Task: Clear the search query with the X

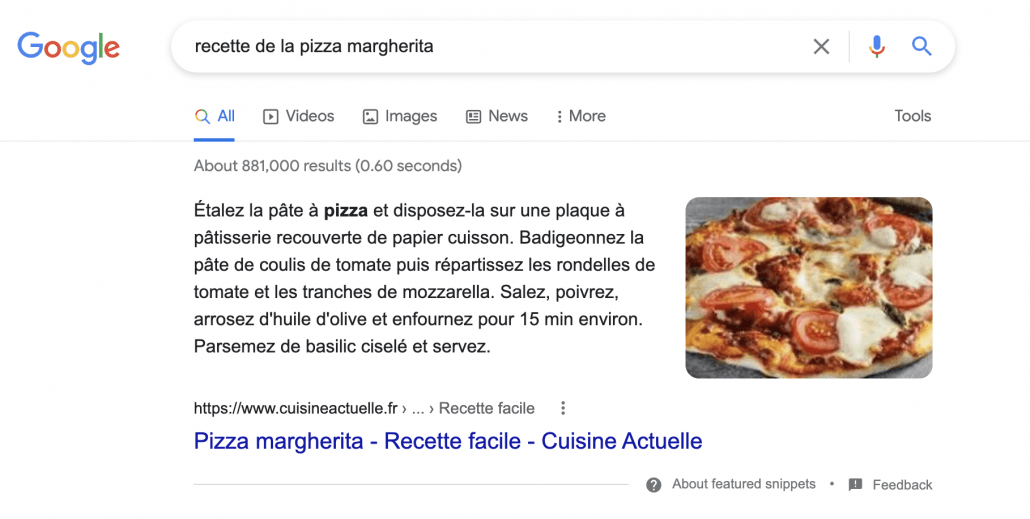Action: (x=821, y=46)
